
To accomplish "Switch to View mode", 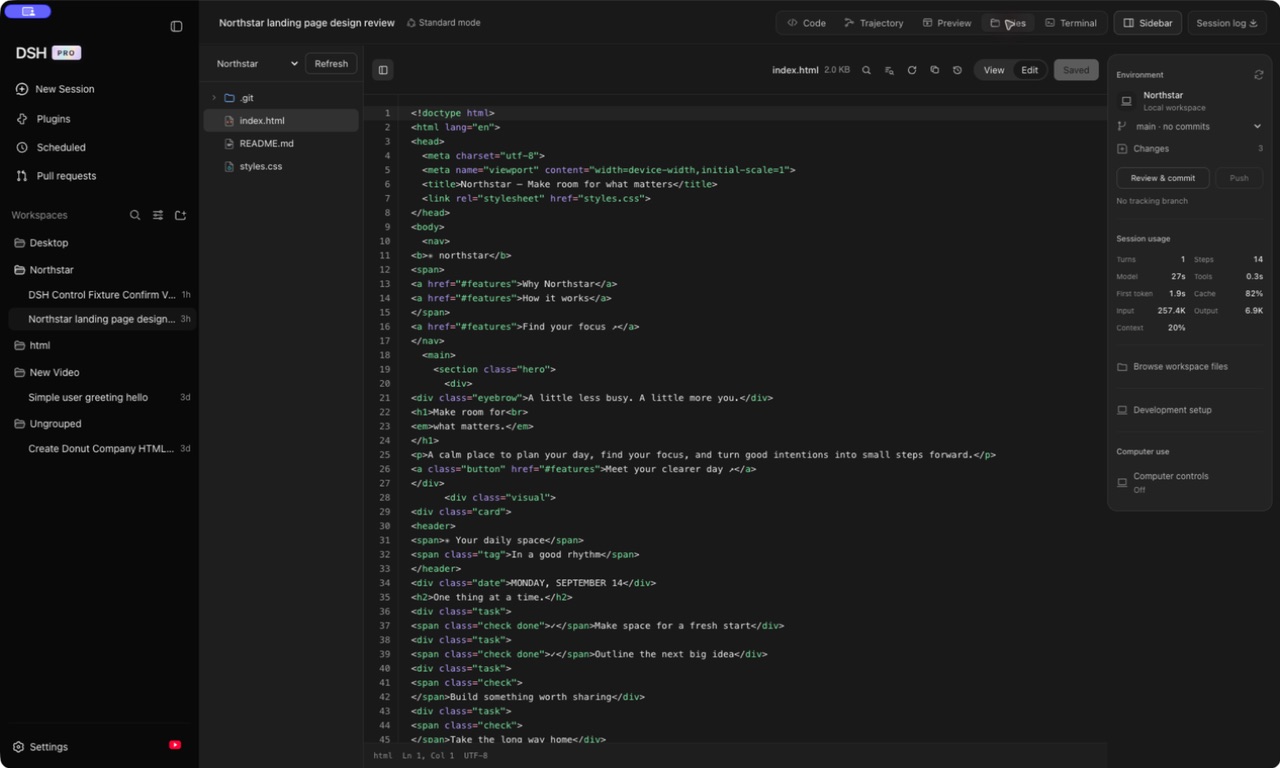I will 994,70.
